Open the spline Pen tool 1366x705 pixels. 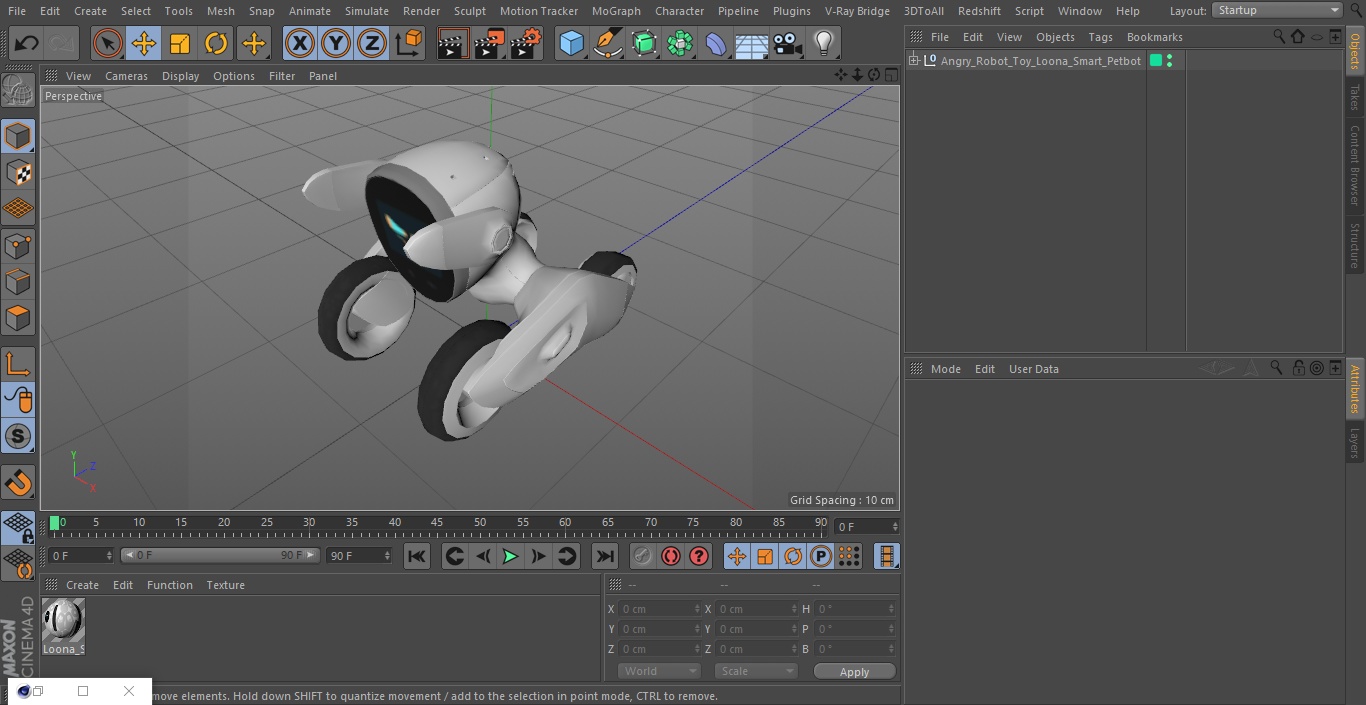click(607, 43)
